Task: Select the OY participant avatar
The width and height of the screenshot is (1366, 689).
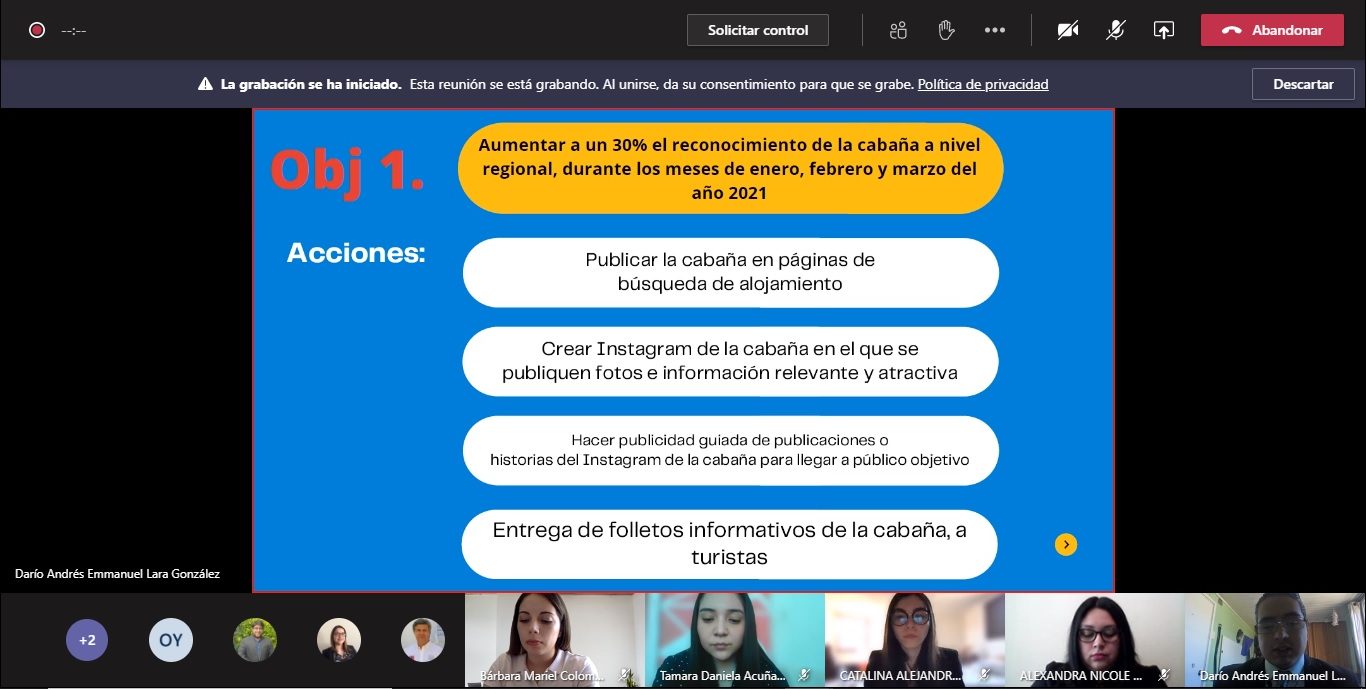Action: coord(171,640)
